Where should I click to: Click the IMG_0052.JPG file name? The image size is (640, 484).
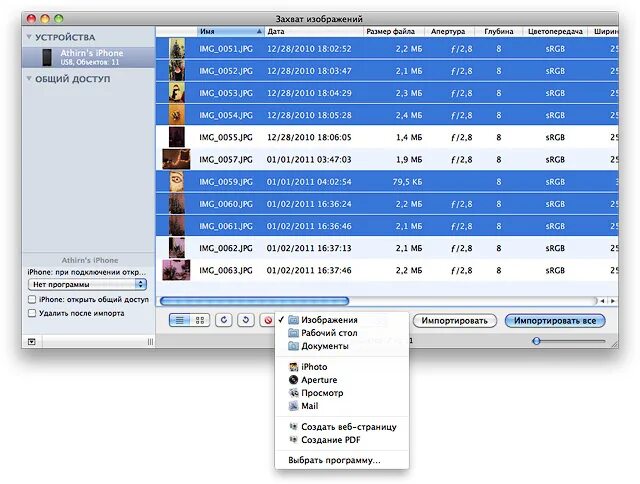[x=226, y=71]
